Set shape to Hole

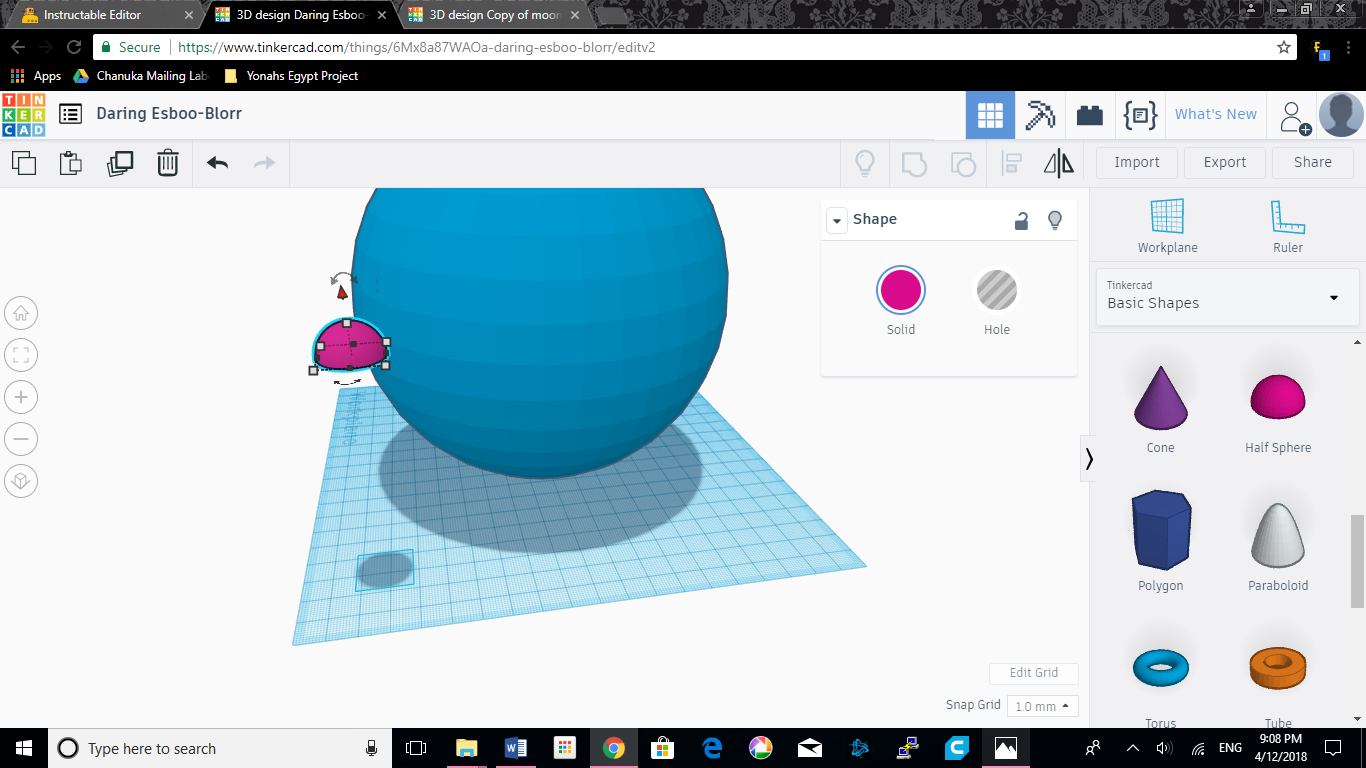click(x=997, y=302)
